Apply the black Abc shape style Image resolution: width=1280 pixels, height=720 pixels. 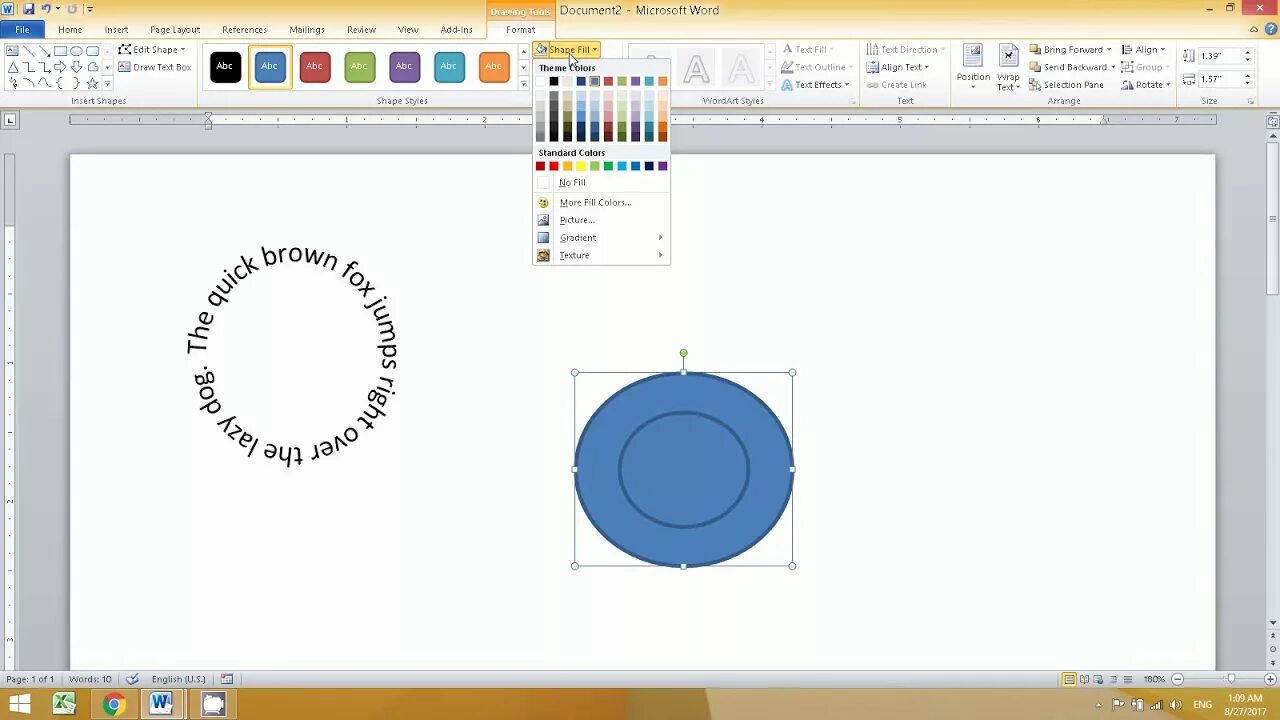(x=225, y=66)
